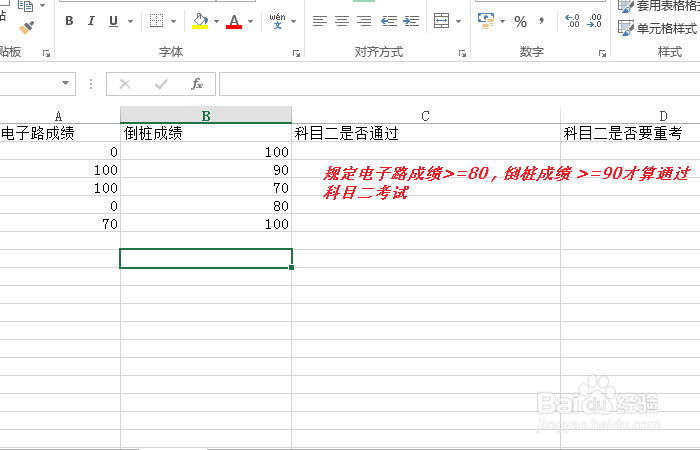Image resolution: width=700 pixels, height=450 pixels.
Task: Select cell 科目二是否通过
Action: click(x=426, y=133)
